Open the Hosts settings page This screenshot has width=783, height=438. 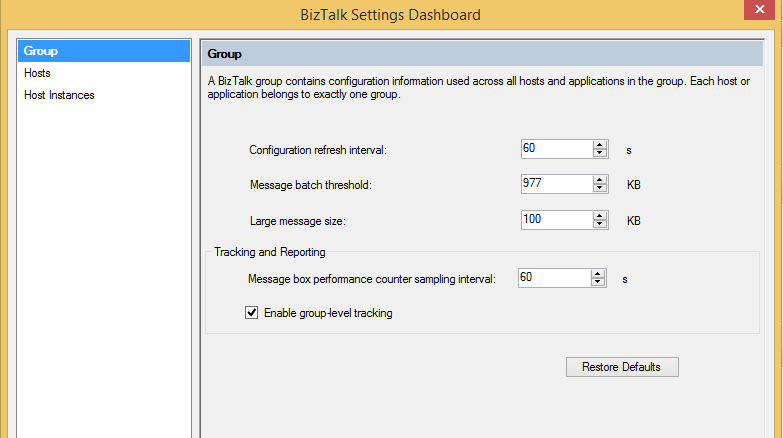coord(37,73)
